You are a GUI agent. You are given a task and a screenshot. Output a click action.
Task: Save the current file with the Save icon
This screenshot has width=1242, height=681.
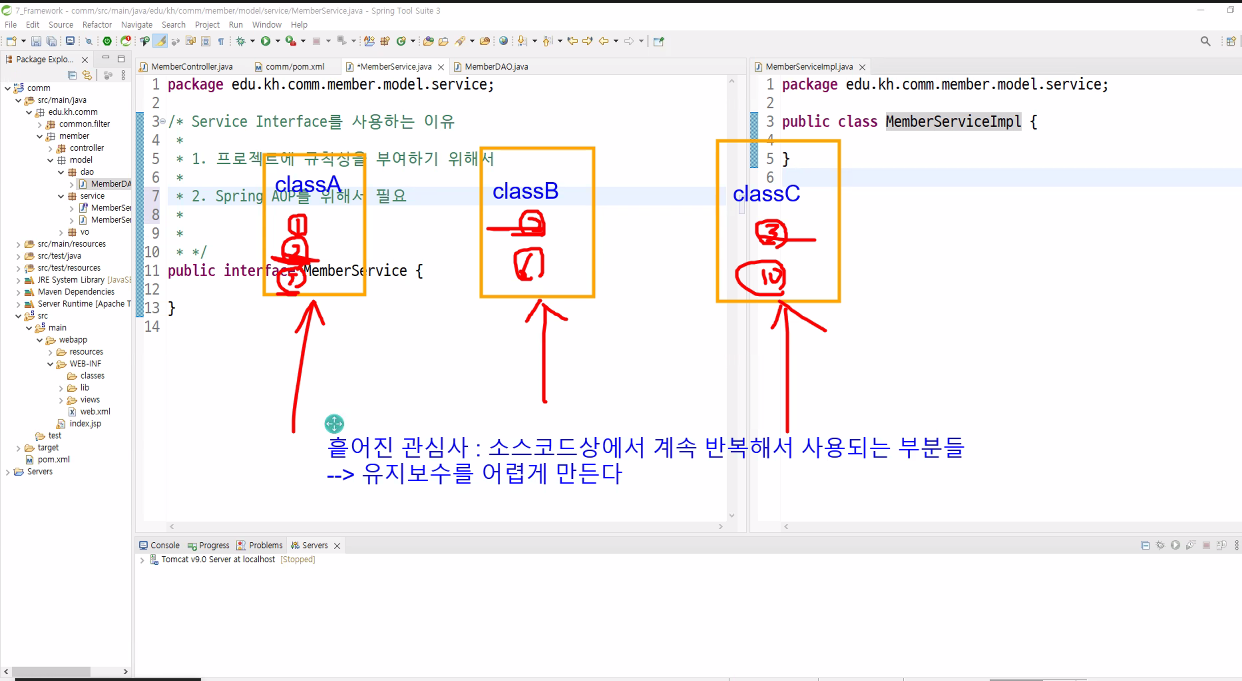click(x=36, y=41)
